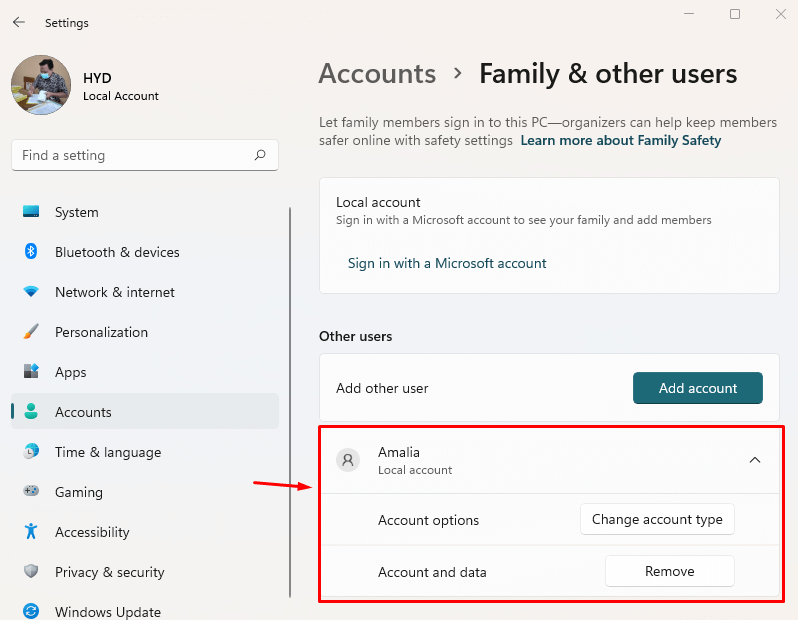Follow Learn more about Family Safety link

(620, 141)
